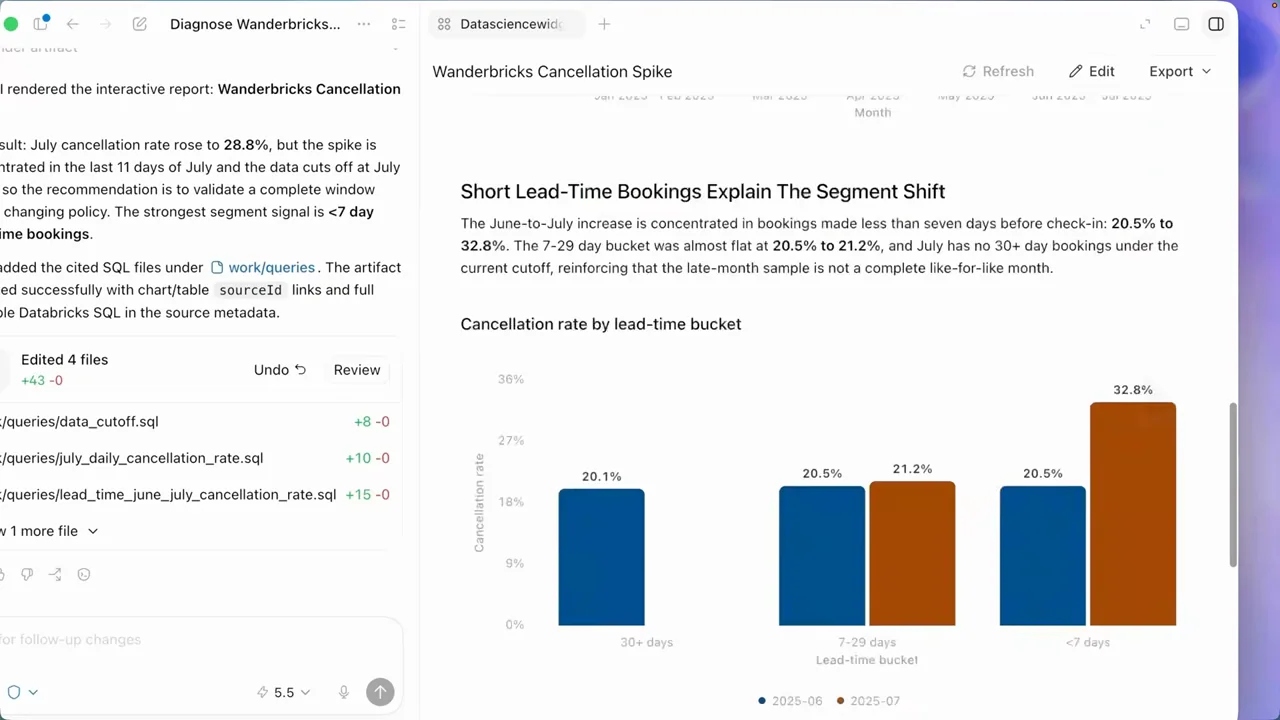
Task: Click the 7-29 days July 21.2% bar
Action: (912, 553)
